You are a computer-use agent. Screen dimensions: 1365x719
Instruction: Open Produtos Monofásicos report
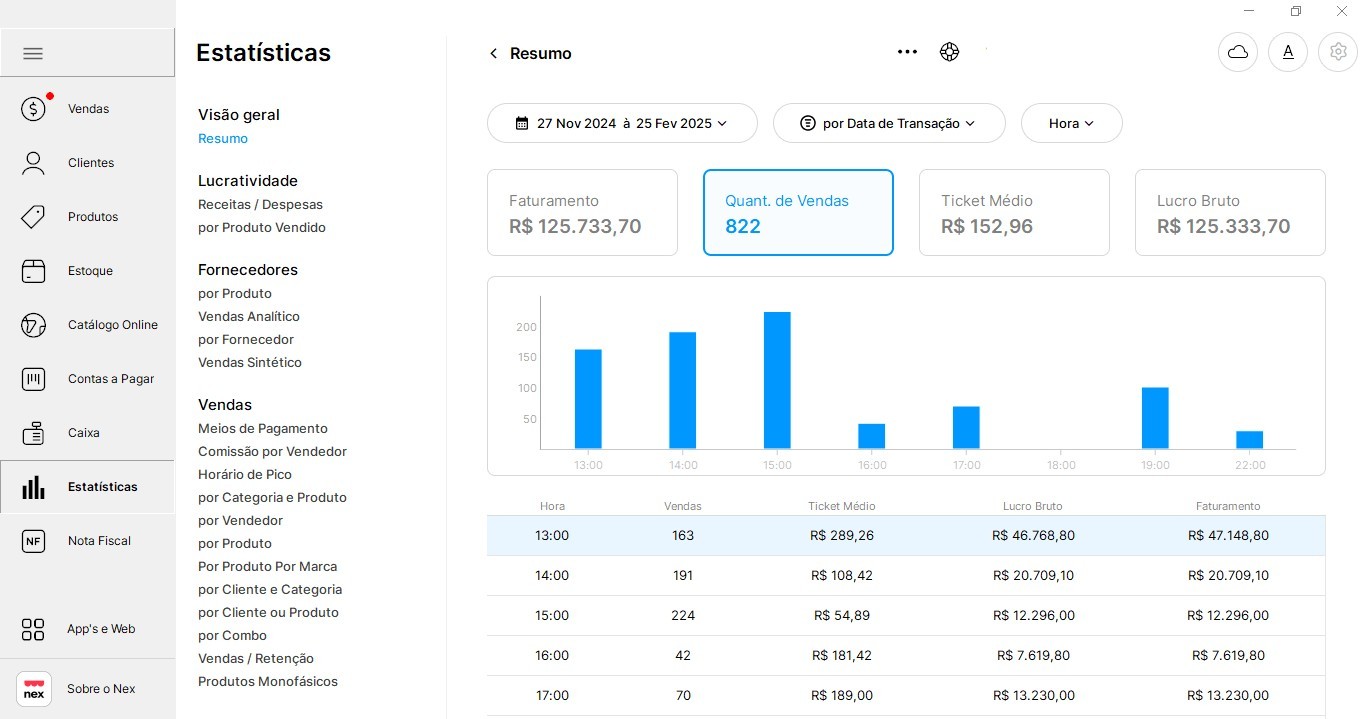pyautogui.click(x=268, y=681)
